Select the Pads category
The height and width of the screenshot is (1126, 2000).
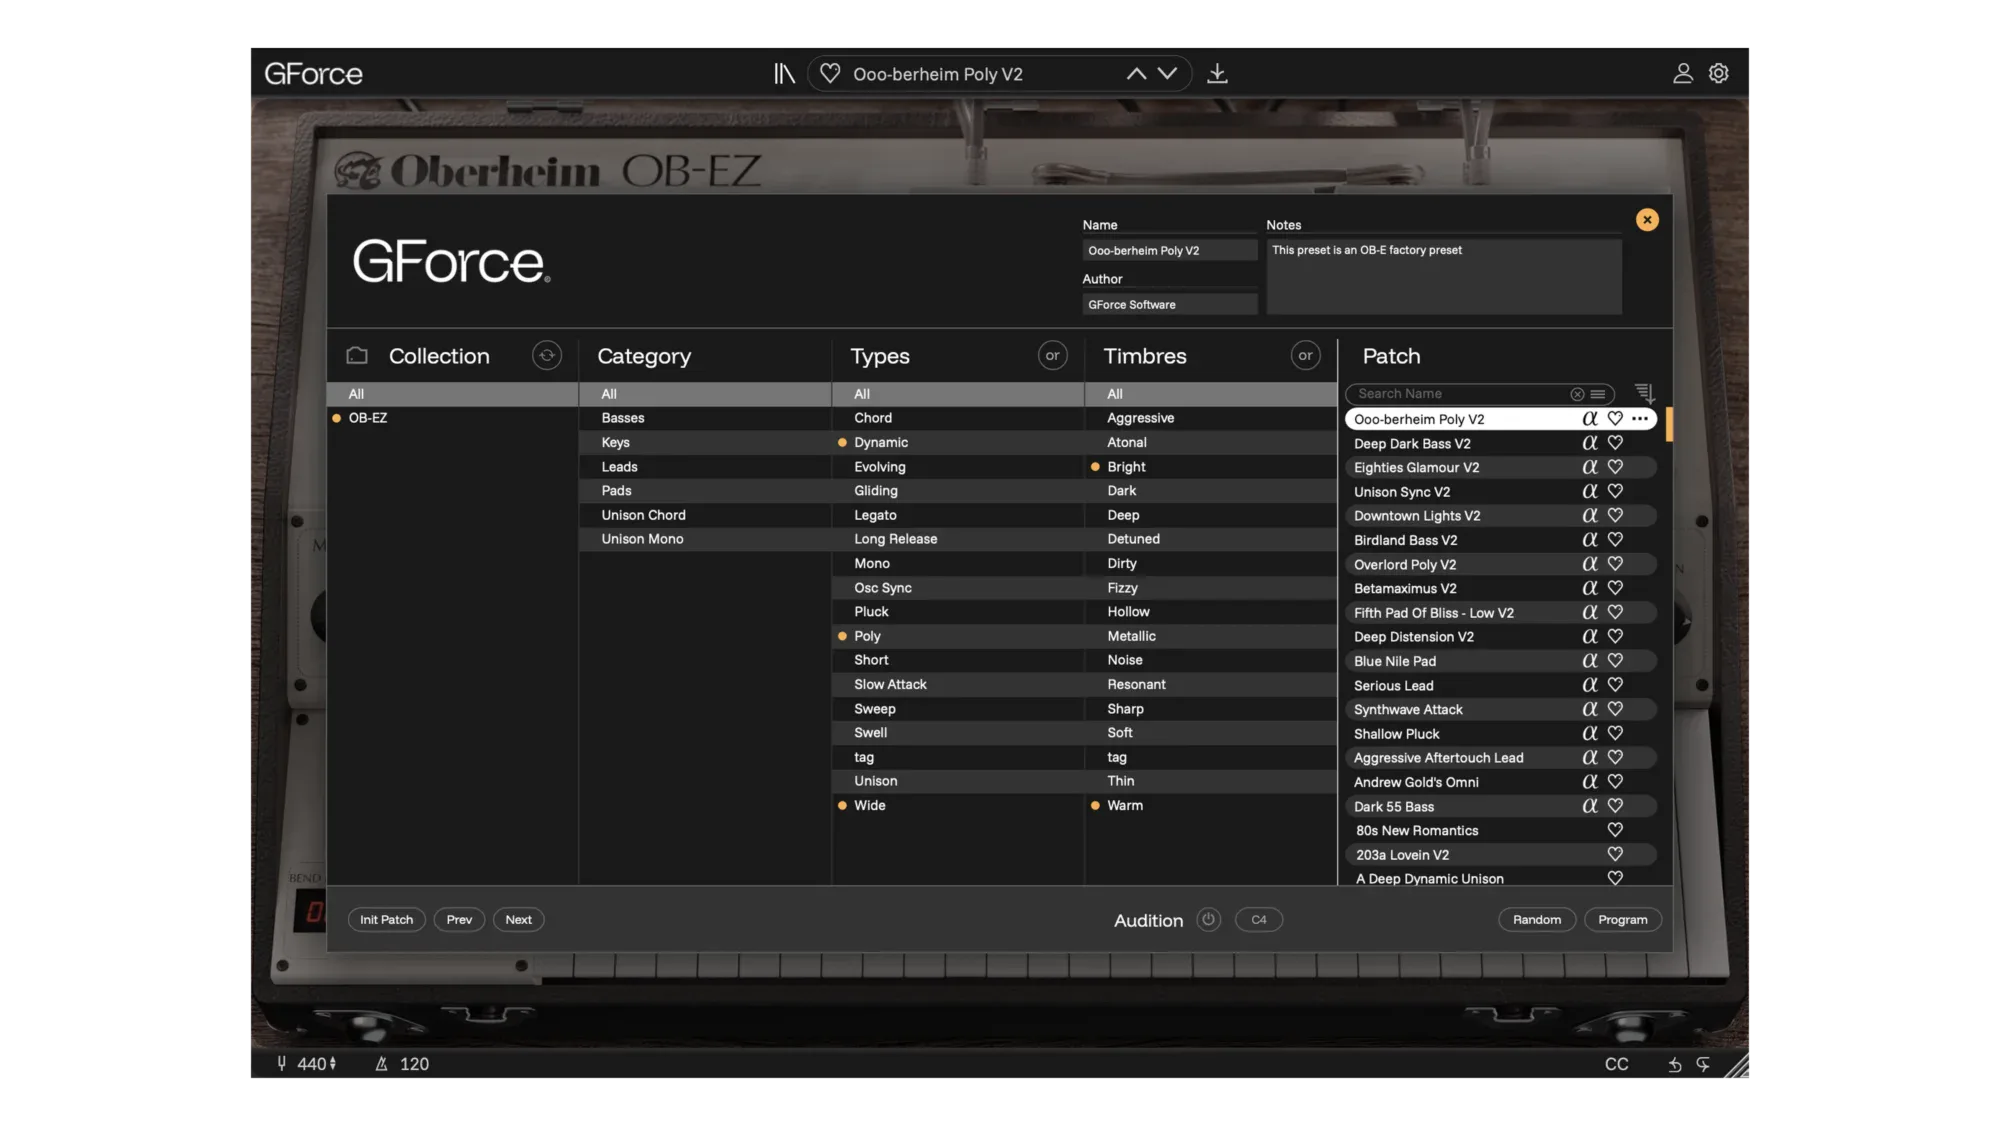705,491
